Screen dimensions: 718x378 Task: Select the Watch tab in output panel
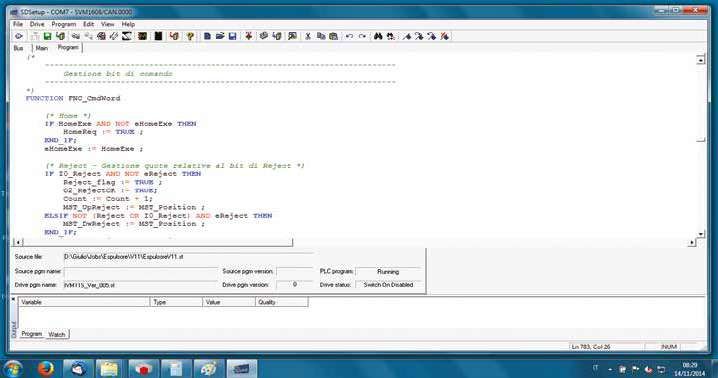click(57, 334)
